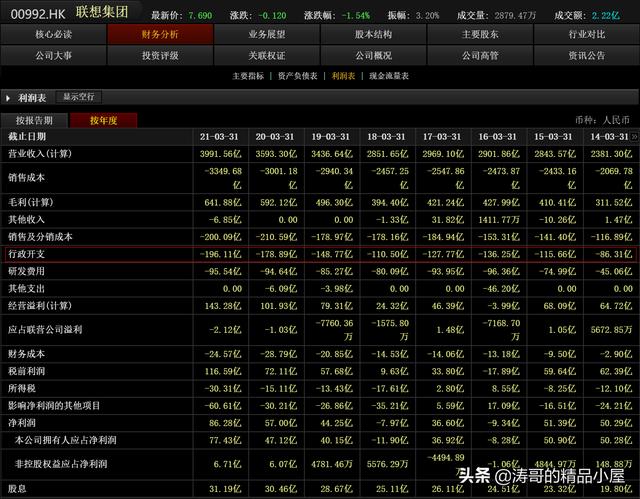Select the 财务分析 tab
This screenshot has width=640, height=499.
160,34
